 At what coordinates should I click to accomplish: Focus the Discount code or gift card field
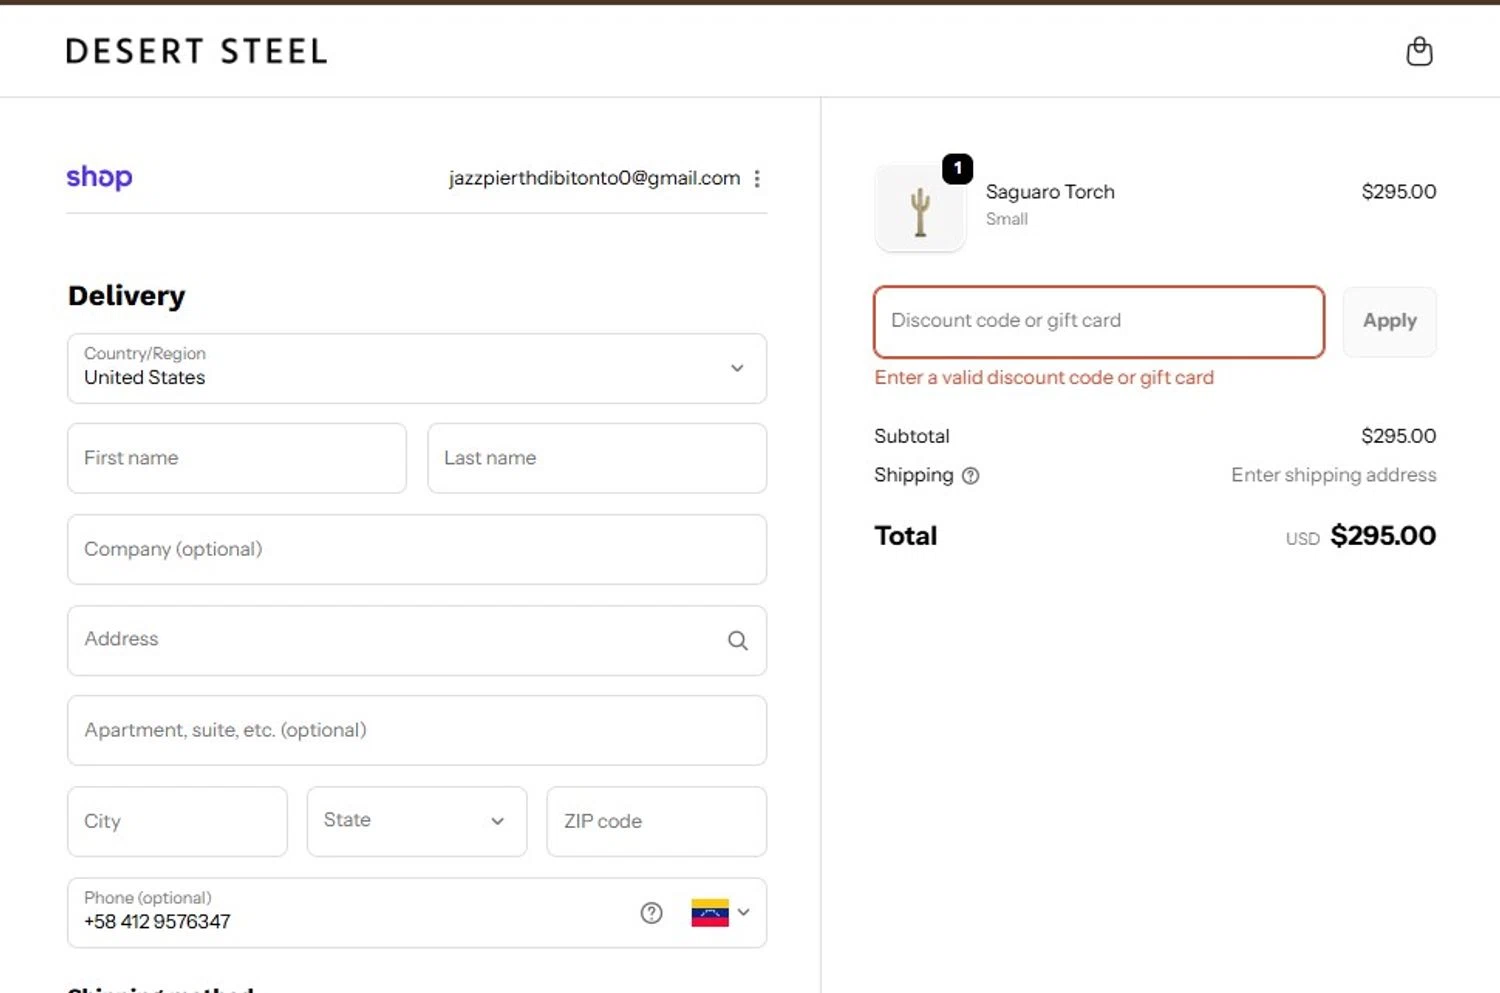[x=1099, y=322]
